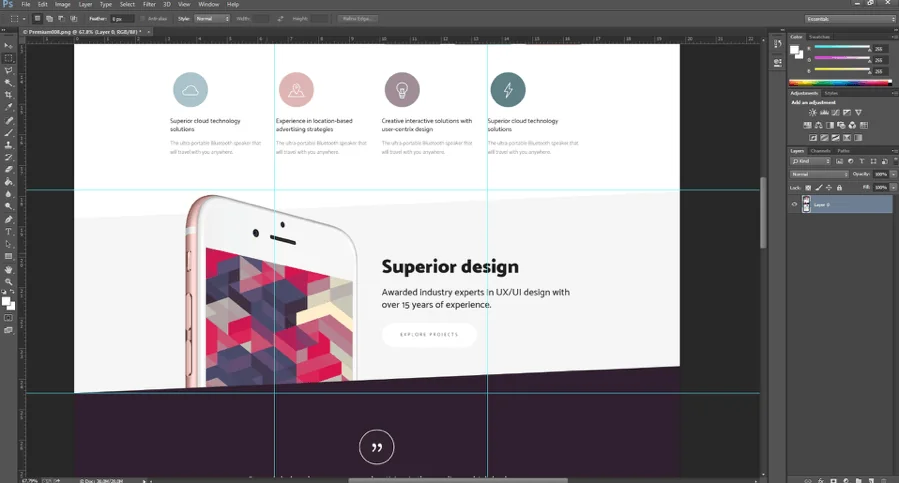The height and width of the screenshot is (483, 899).
Task: Add an Invert adjustment
Action: 812,138
